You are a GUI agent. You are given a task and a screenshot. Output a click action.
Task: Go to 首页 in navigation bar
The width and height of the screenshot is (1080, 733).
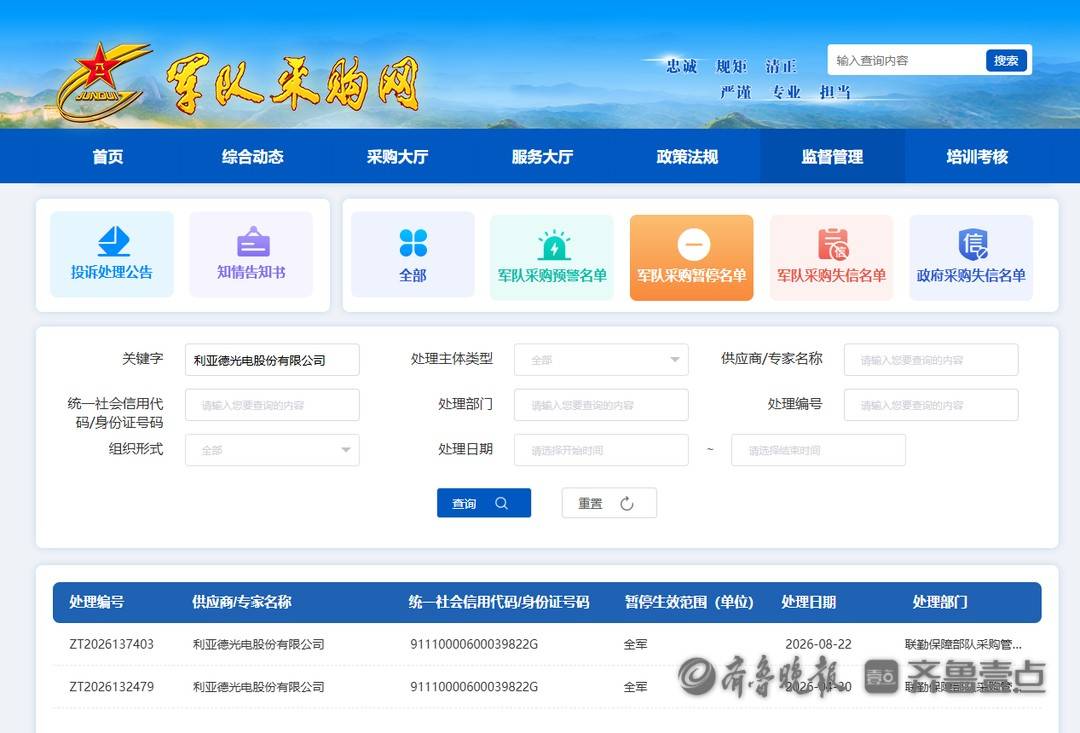pyautogui.click(x=108, y=156)
